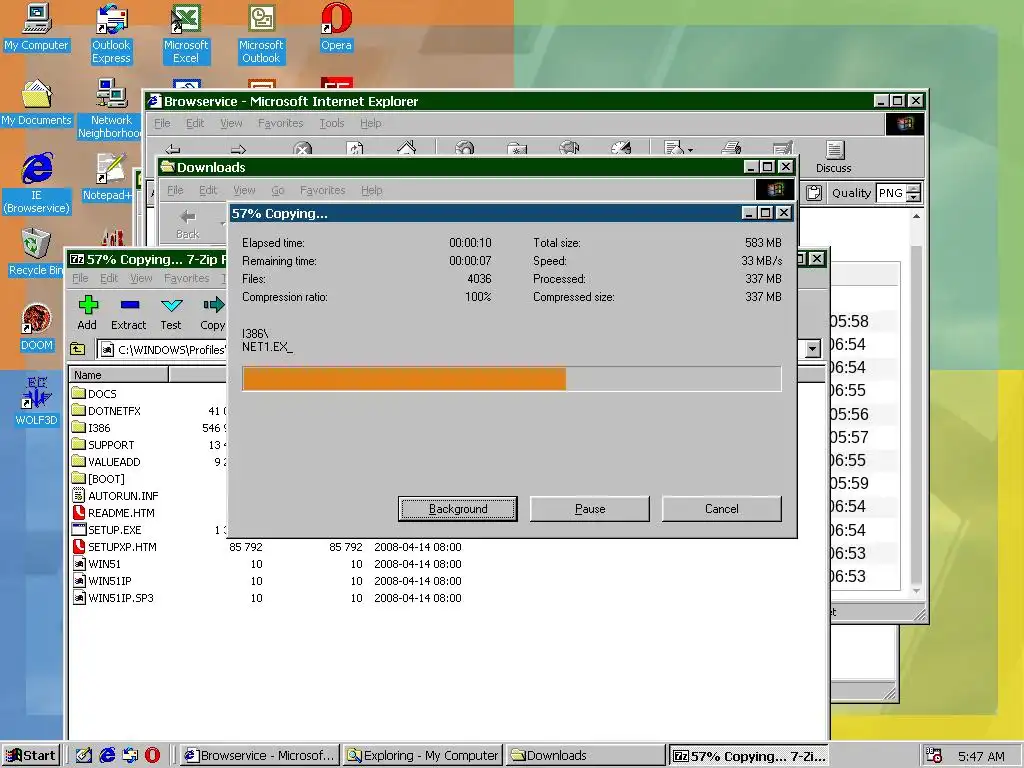Open File menu in Internet Explorer

pyautogui.click(x=162, y=123)
